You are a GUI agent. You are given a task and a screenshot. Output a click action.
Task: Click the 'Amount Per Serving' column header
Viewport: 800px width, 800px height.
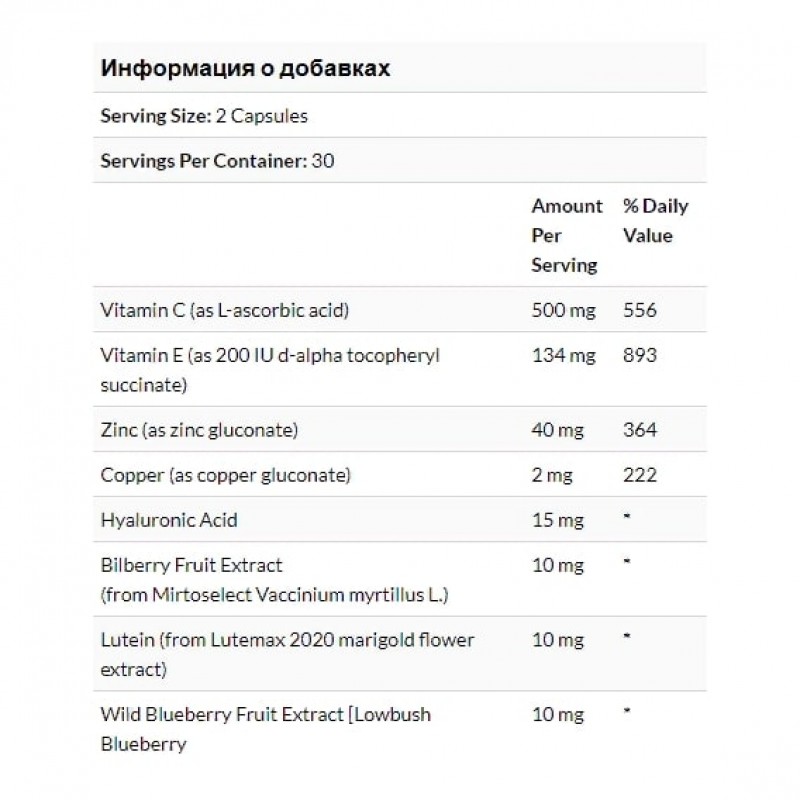click(x=566, y=236)
